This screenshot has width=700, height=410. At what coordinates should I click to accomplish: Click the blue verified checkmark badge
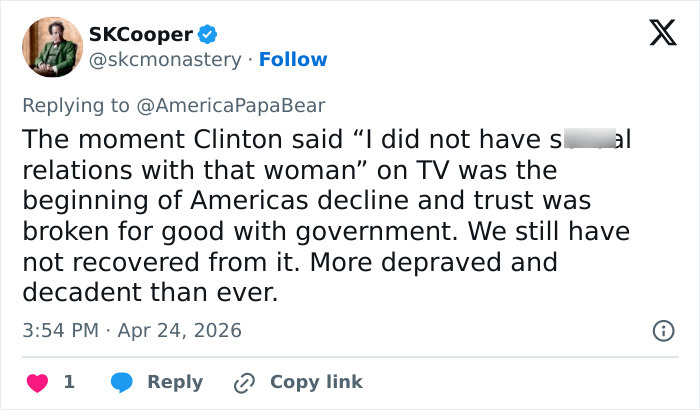[208, 34]
